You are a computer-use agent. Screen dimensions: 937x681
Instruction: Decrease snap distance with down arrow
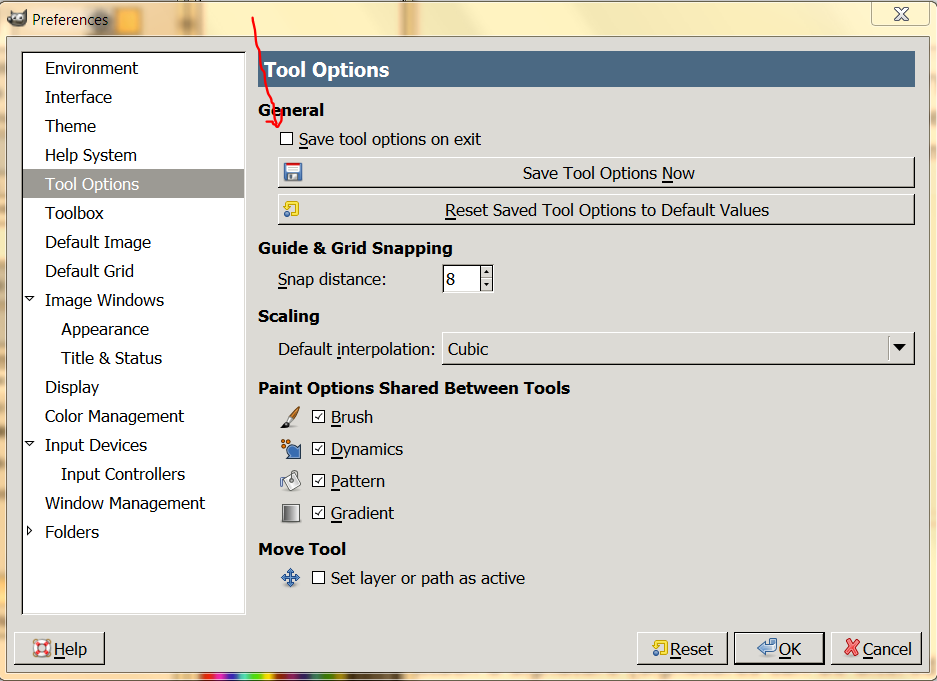click(x=486, y=285)
